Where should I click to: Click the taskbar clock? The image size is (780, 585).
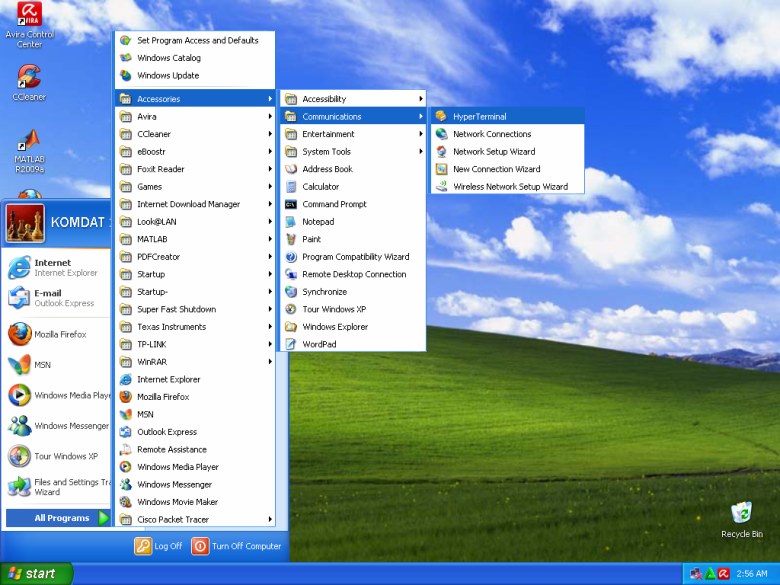point(752,574)
